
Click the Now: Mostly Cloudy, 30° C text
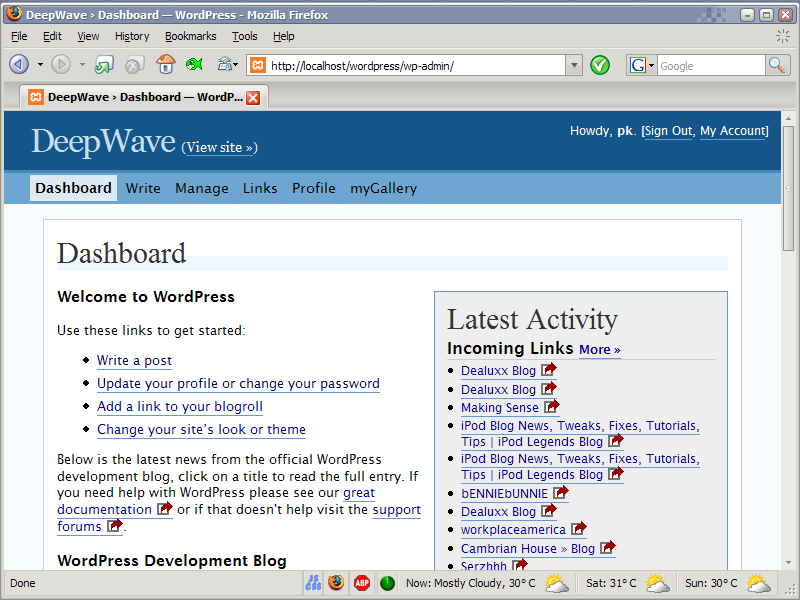tap(470, 583)
